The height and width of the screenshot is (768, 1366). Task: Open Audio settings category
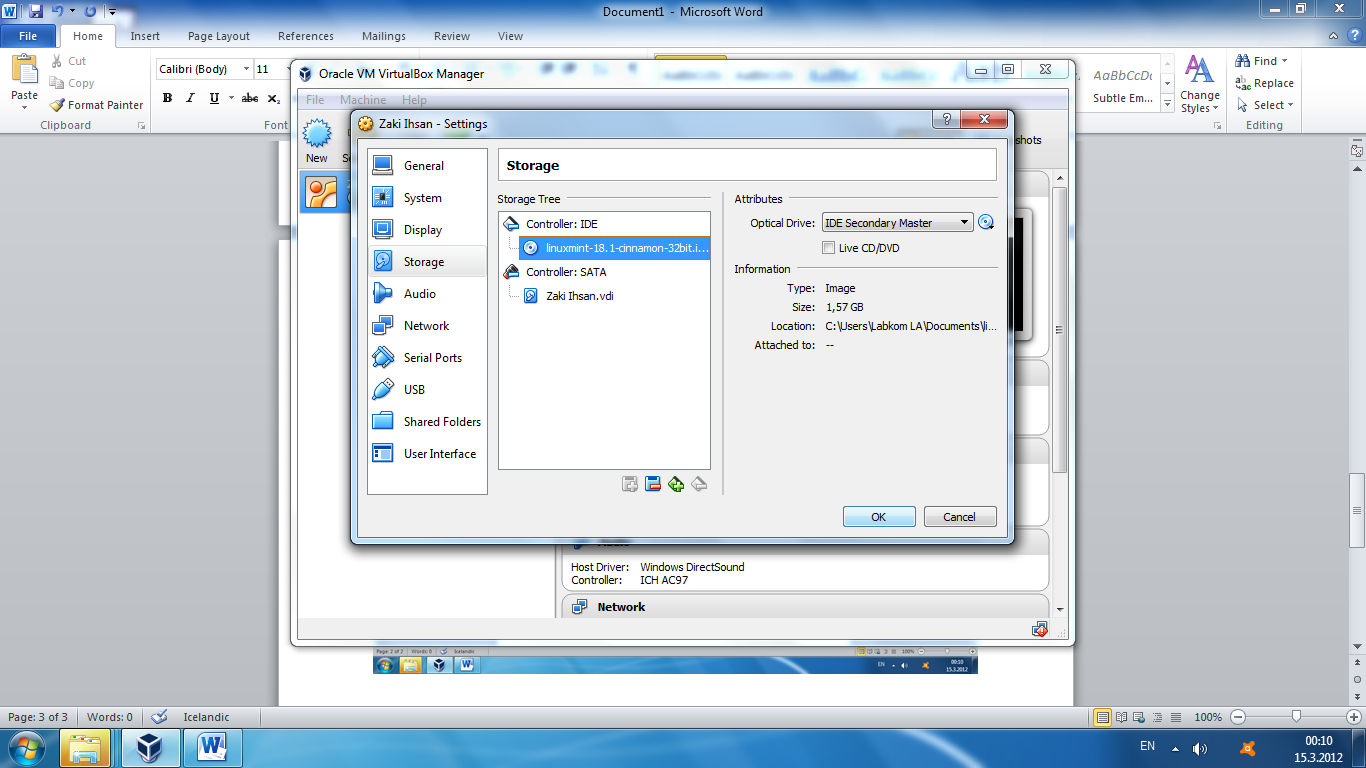[427, 294]
